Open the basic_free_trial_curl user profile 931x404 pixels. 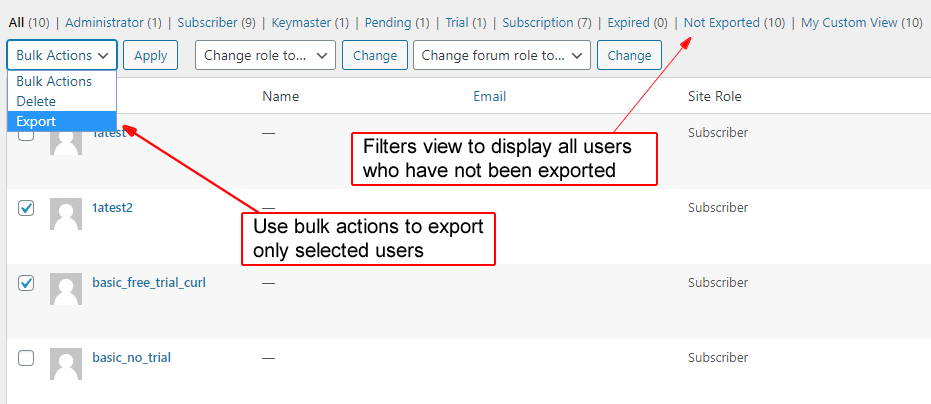point(149,283)
